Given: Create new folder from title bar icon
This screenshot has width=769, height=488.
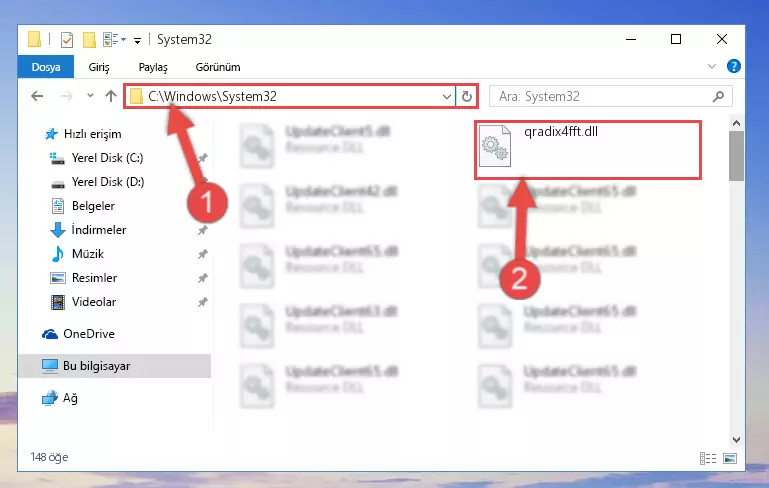Looking at the screenshot, I should 89,40.
